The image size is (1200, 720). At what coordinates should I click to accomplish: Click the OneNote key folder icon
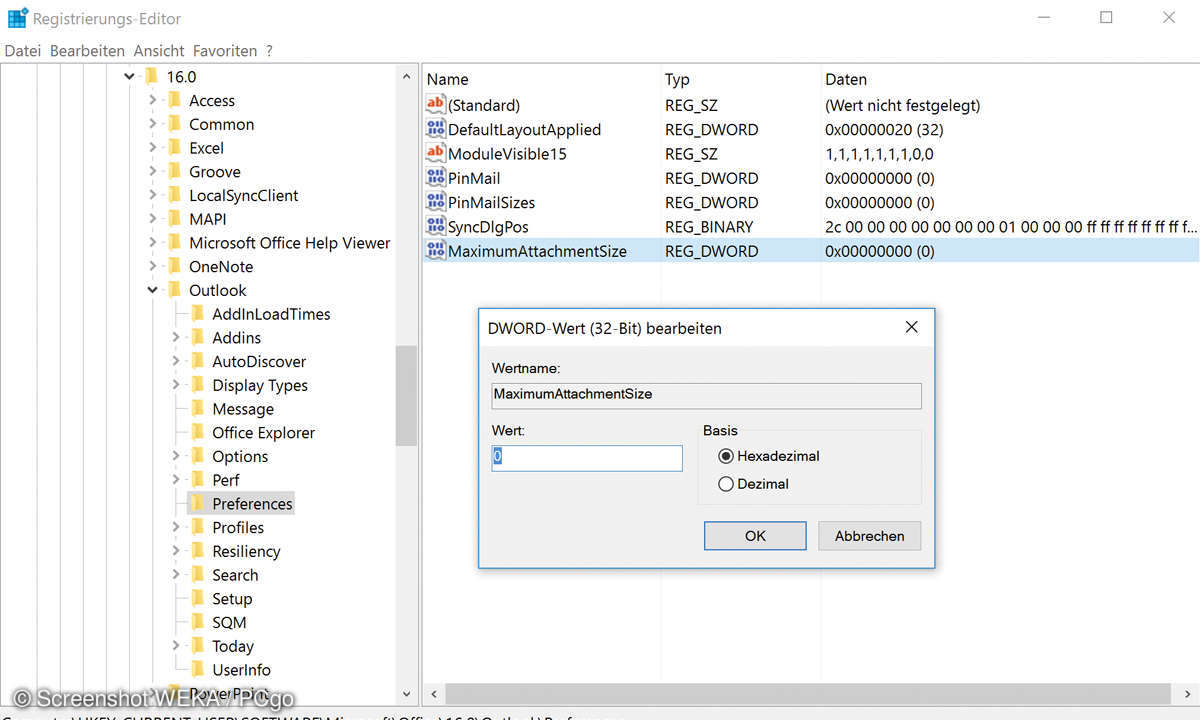(174, 267)
